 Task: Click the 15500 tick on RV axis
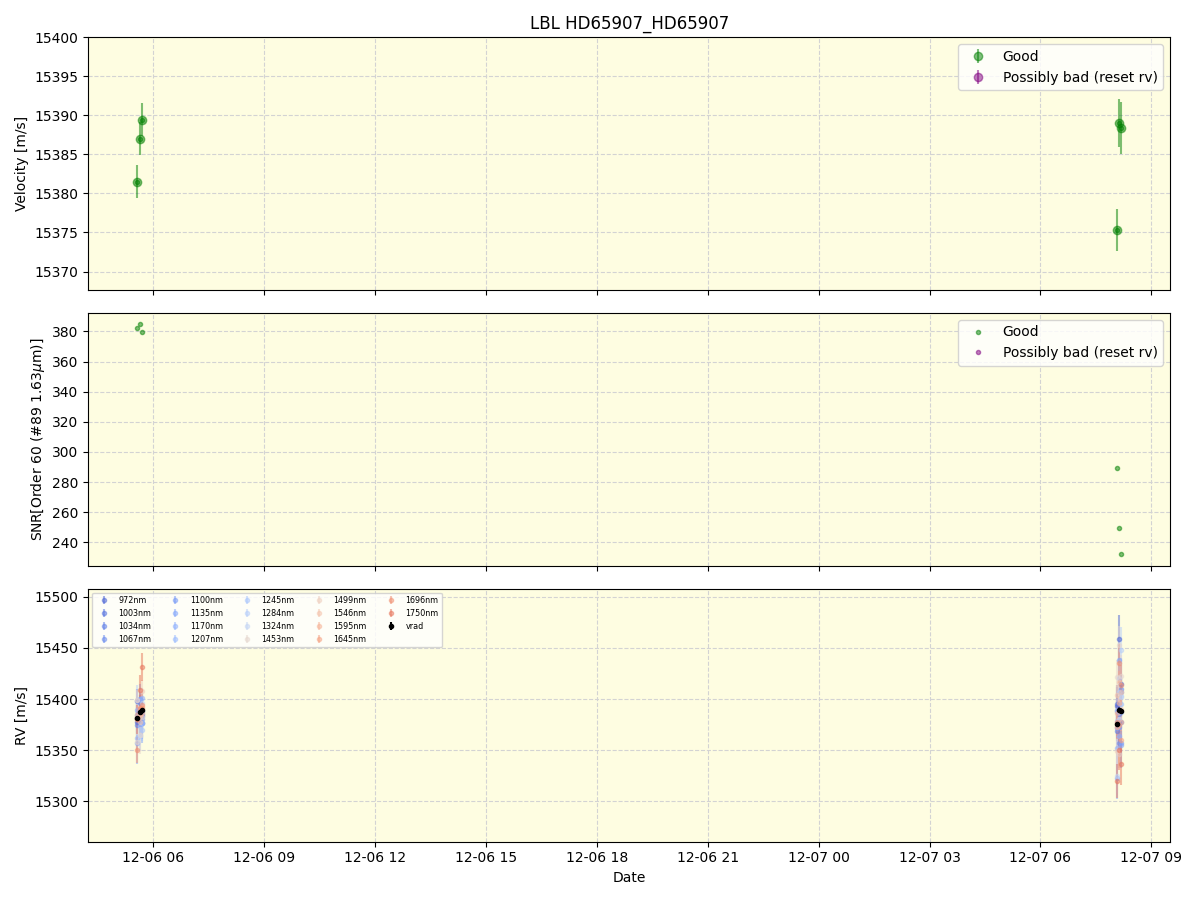[x=57, y=597]
